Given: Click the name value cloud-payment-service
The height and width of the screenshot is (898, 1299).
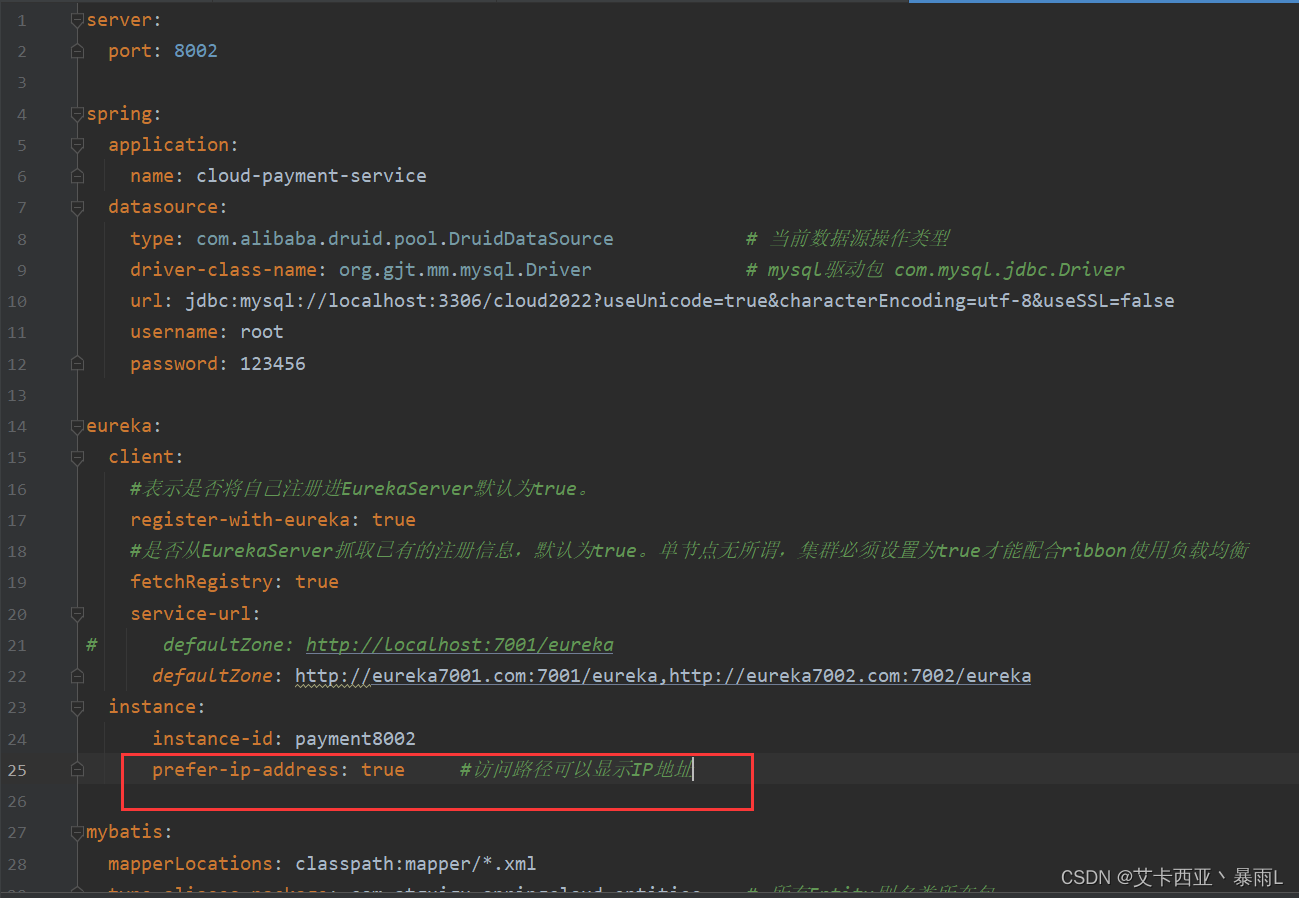Looking at the screenshot, I should [x=311, y=175].
